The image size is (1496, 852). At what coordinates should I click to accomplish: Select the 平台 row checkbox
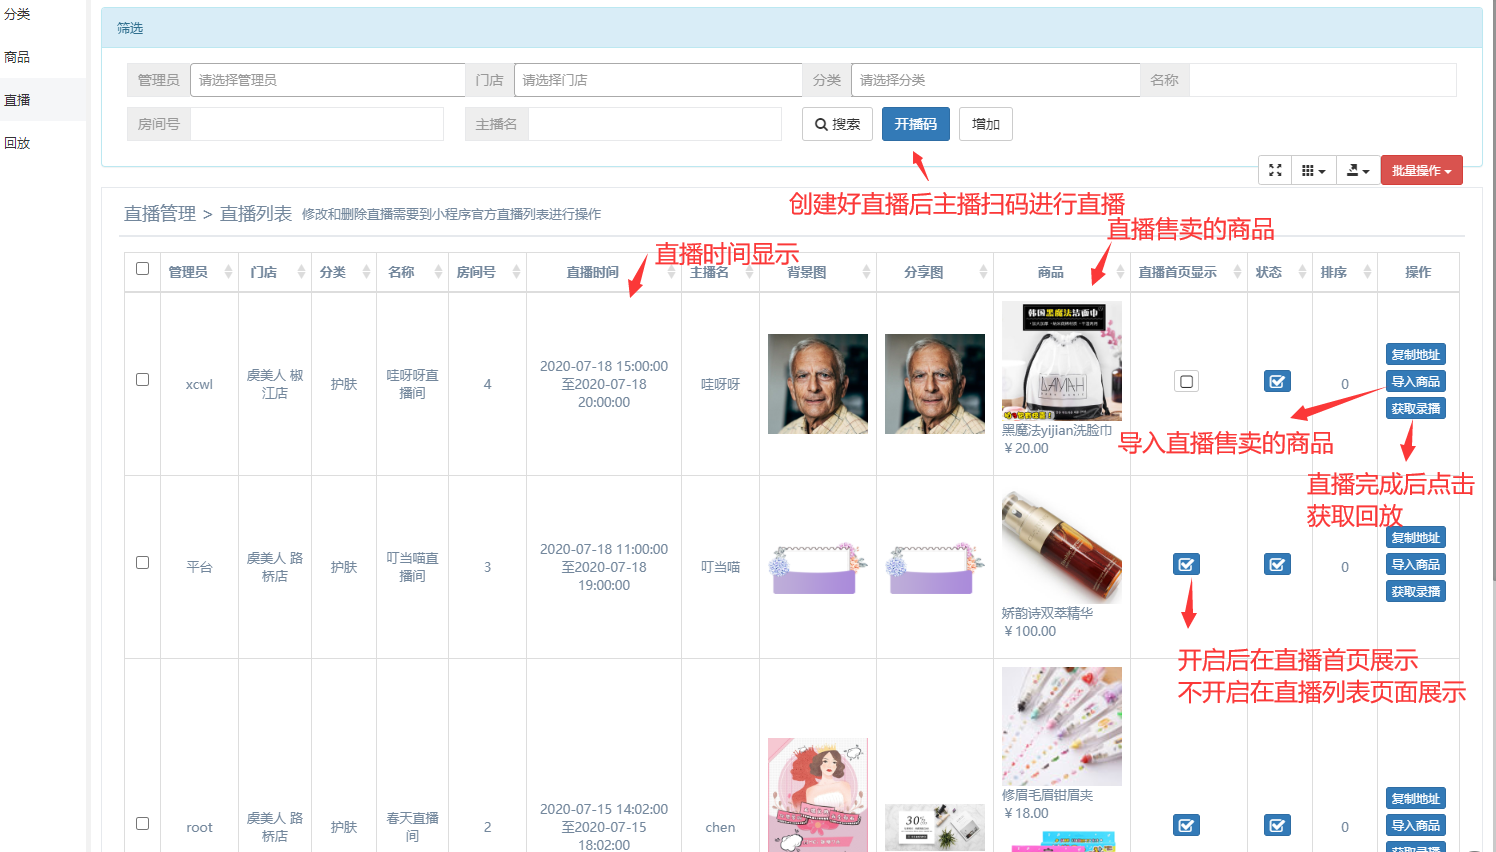[x=142, y=563]
